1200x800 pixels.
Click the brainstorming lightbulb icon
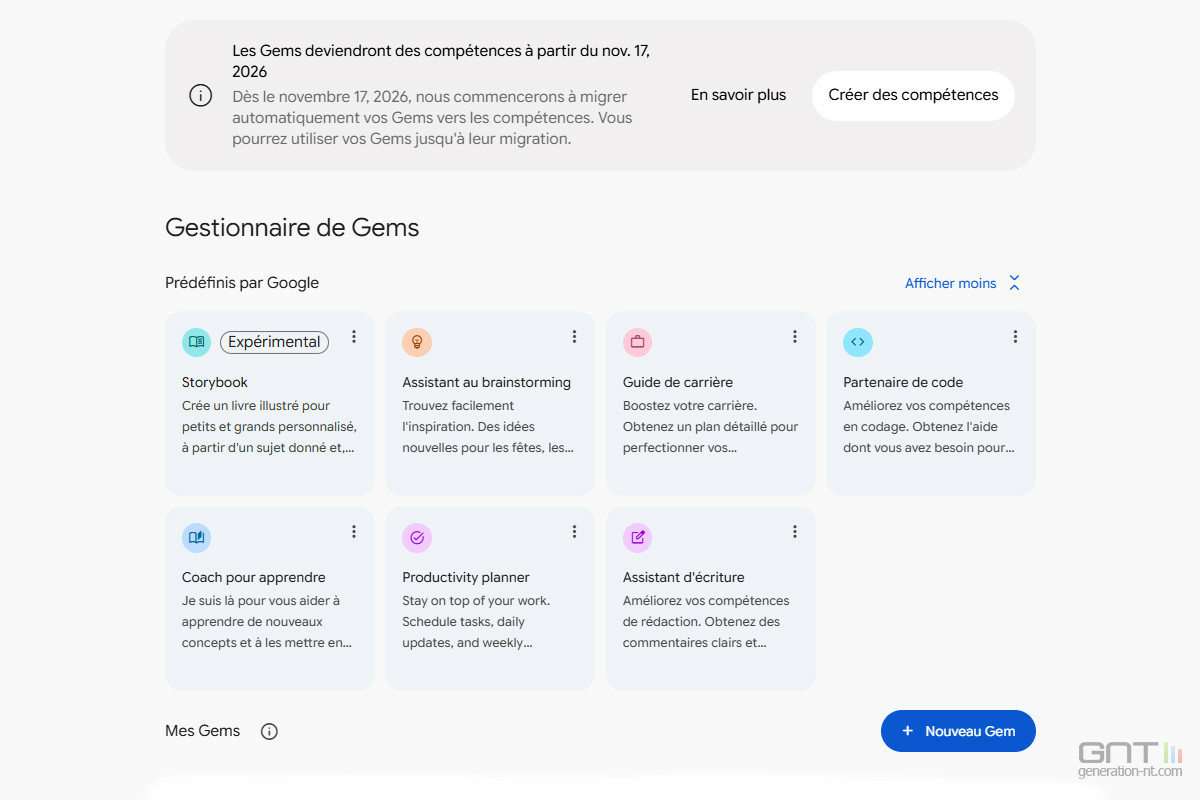(x=417, y=342)
